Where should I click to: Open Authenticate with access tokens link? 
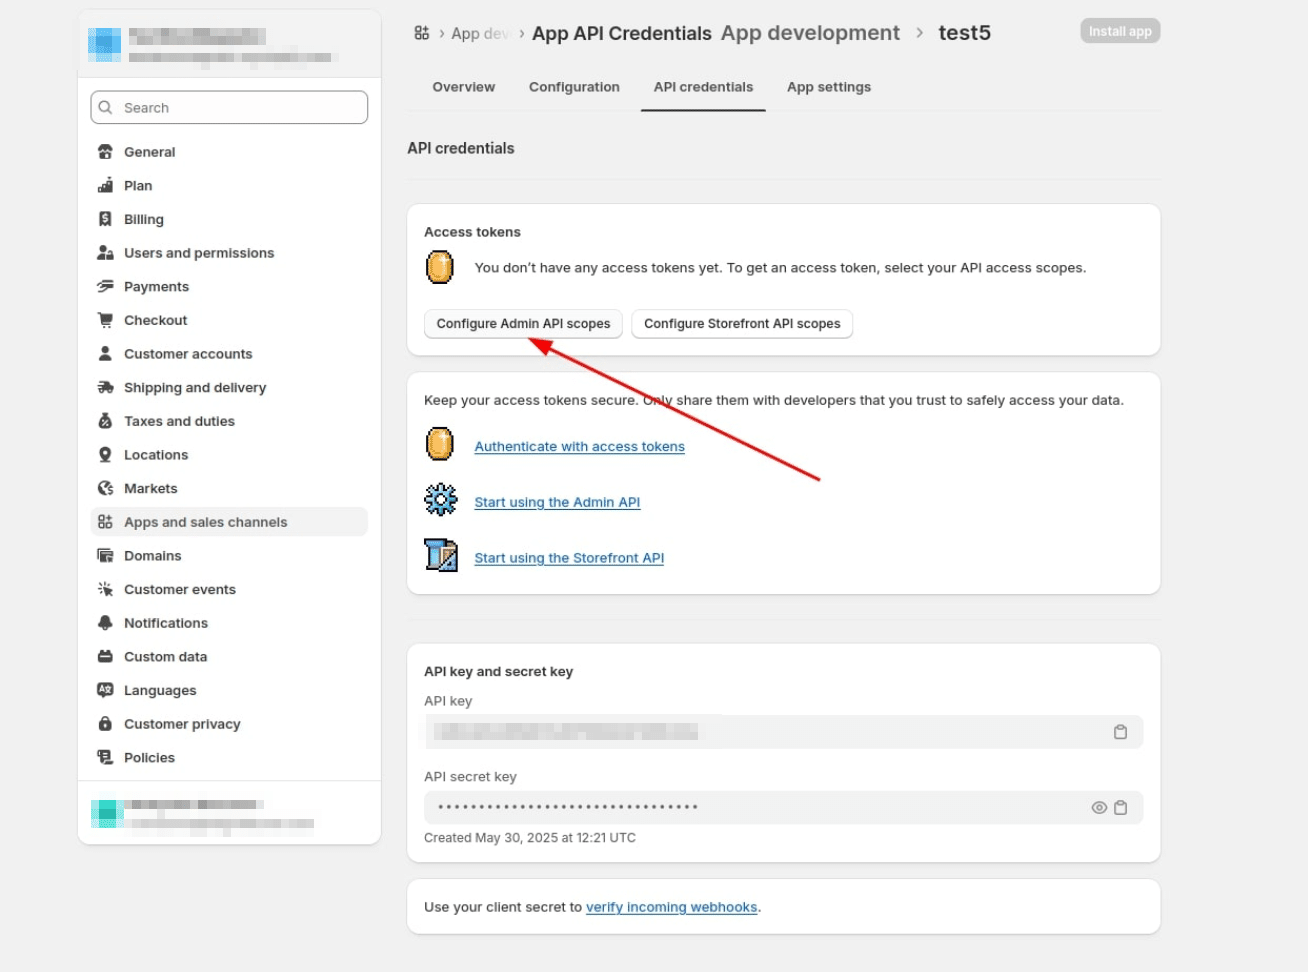[579, 447]
